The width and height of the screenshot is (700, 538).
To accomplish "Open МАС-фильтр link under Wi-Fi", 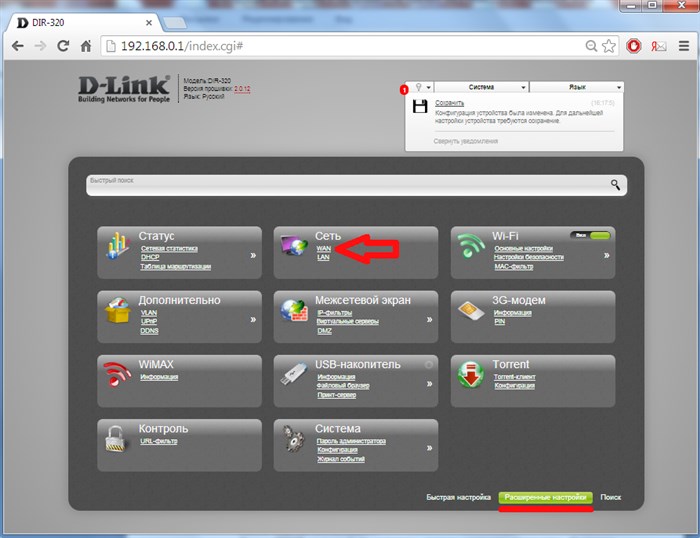I will pos(514,267).
